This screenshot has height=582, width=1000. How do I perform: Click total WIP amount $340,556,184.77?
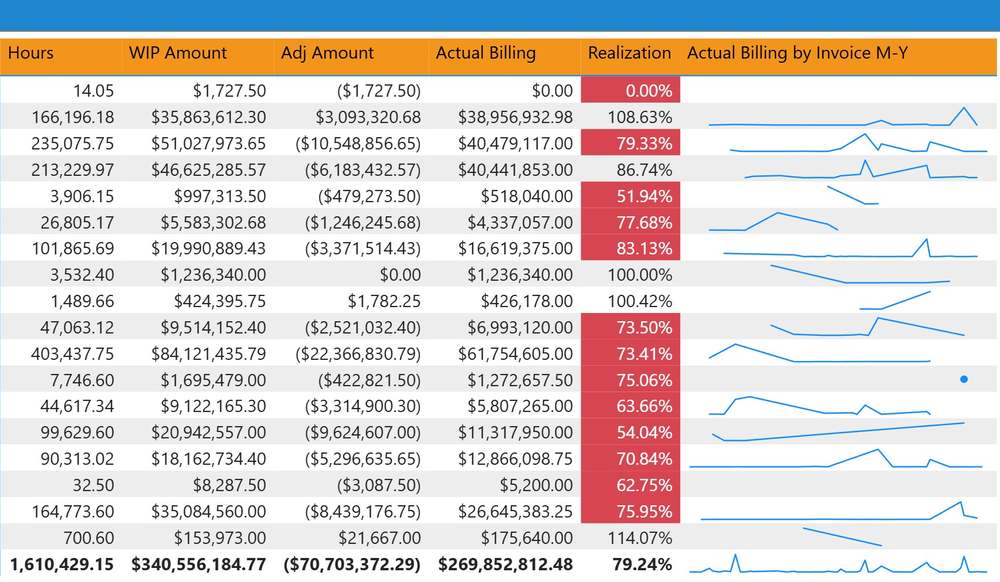pyautogui.click(x=198, y=564)
